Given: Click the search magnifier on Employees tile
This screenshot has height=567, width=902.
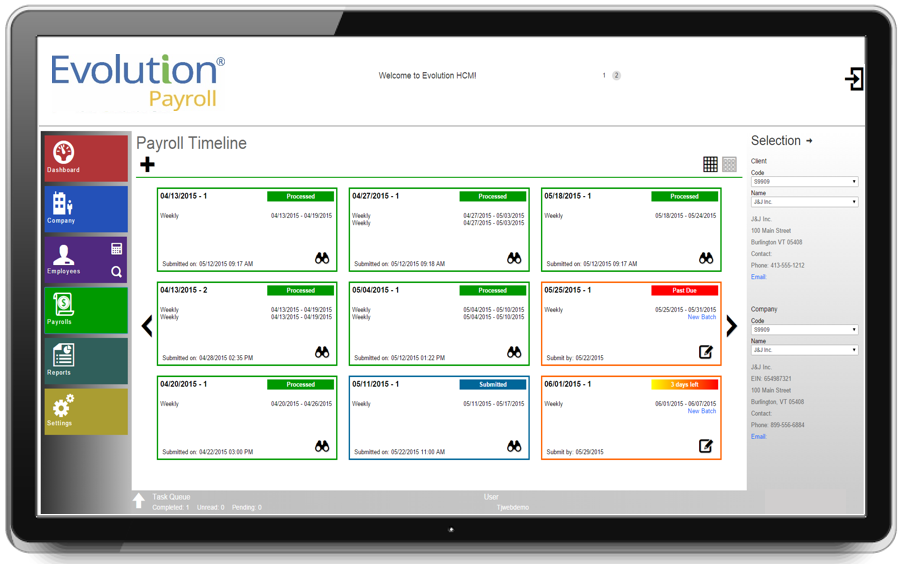Looking at the screenshot, I should 116,271.
